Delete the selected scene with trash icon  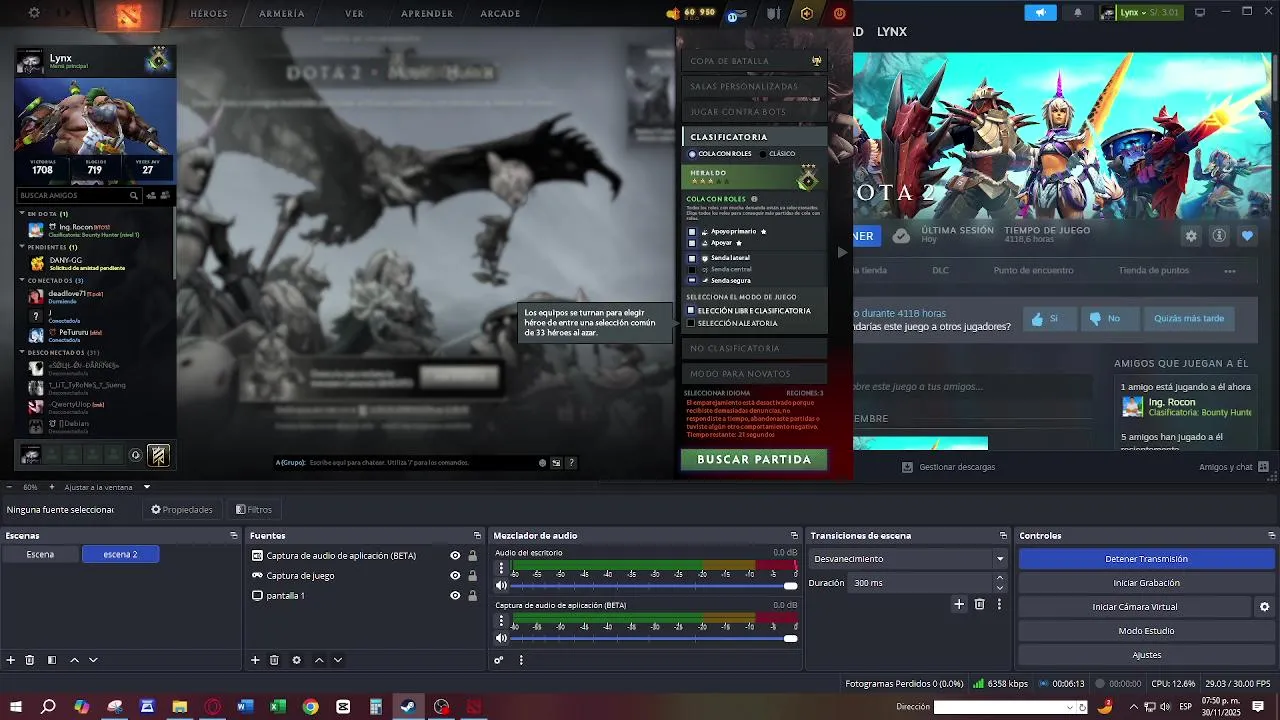coord(30,660)
